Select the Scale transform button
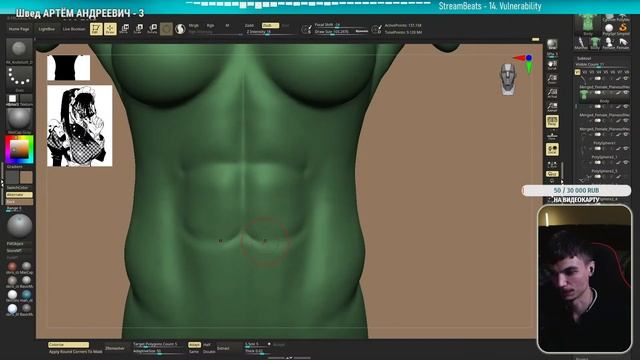Viewport: 640px width, 360px height. [138, 29]
